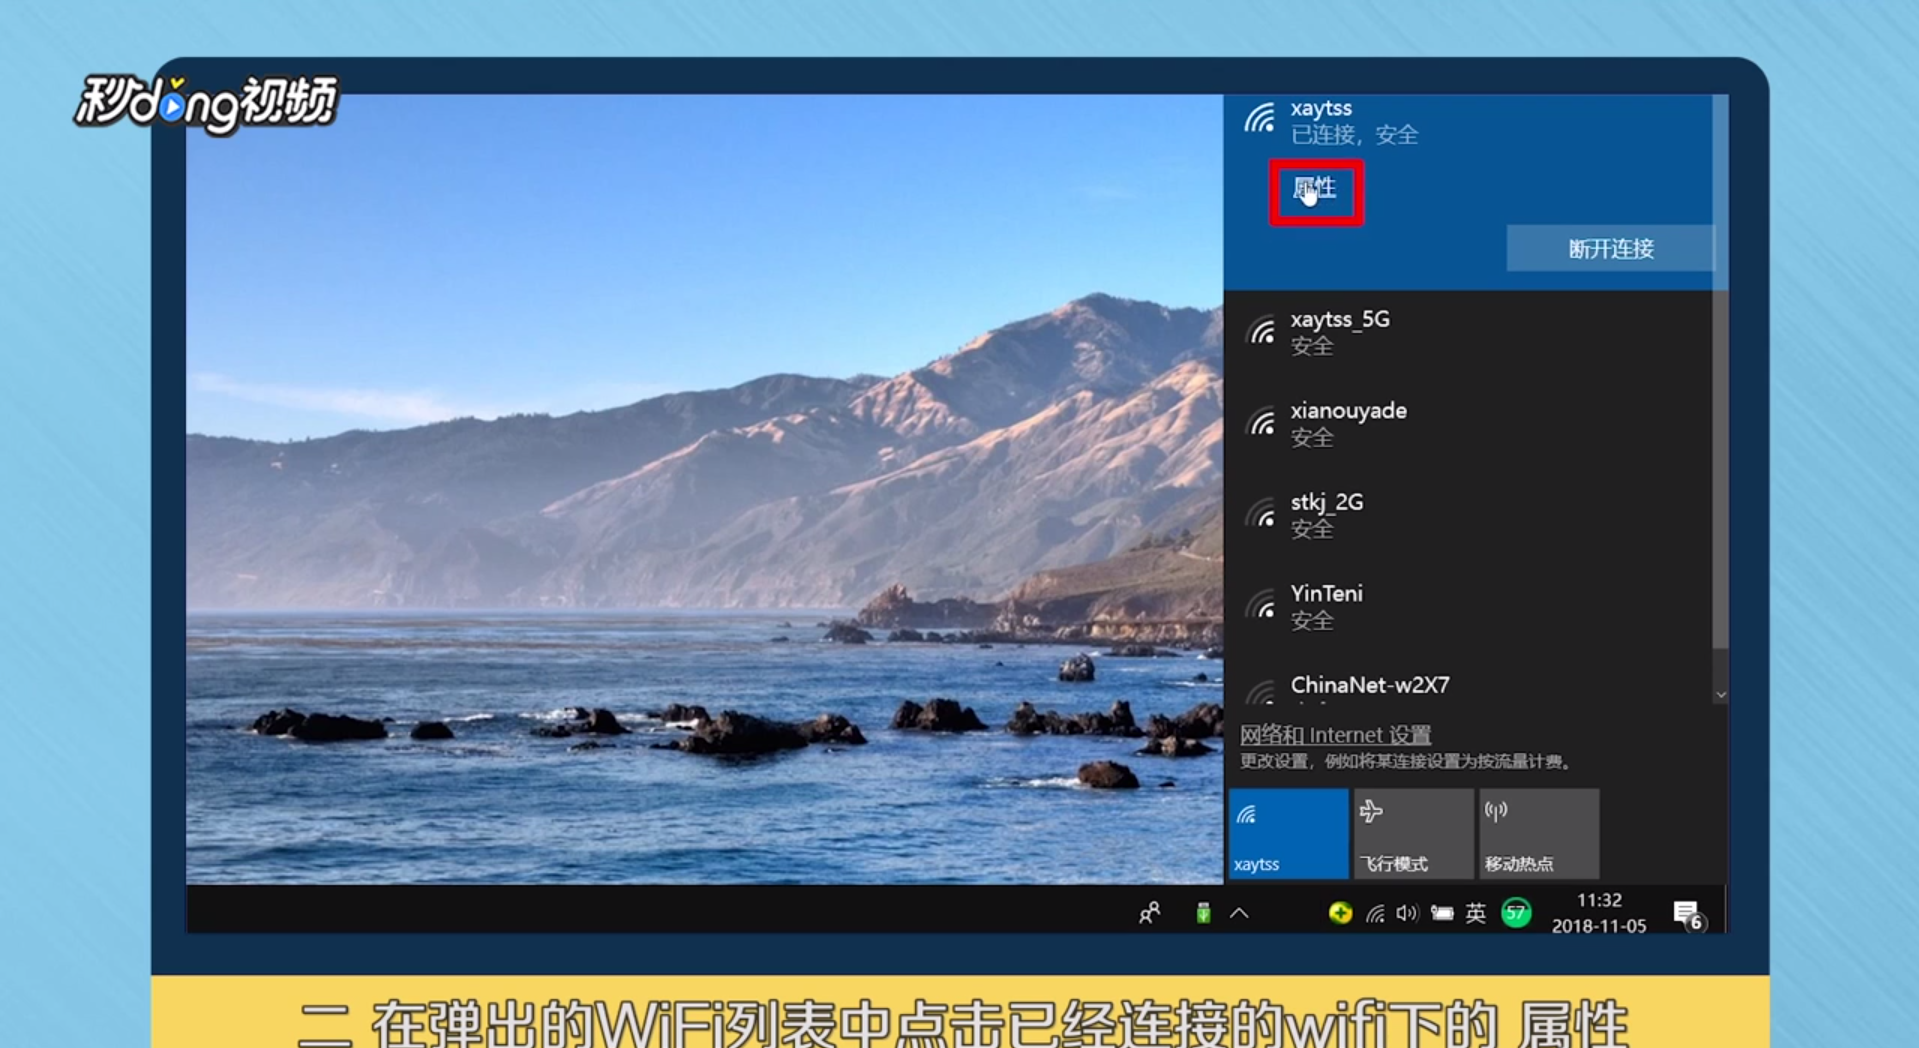Open 属性 (Properties) of the connected xaytss network
Image resolution: width=1919 pixels, height=1048 pixels.
click(1315, 189)
